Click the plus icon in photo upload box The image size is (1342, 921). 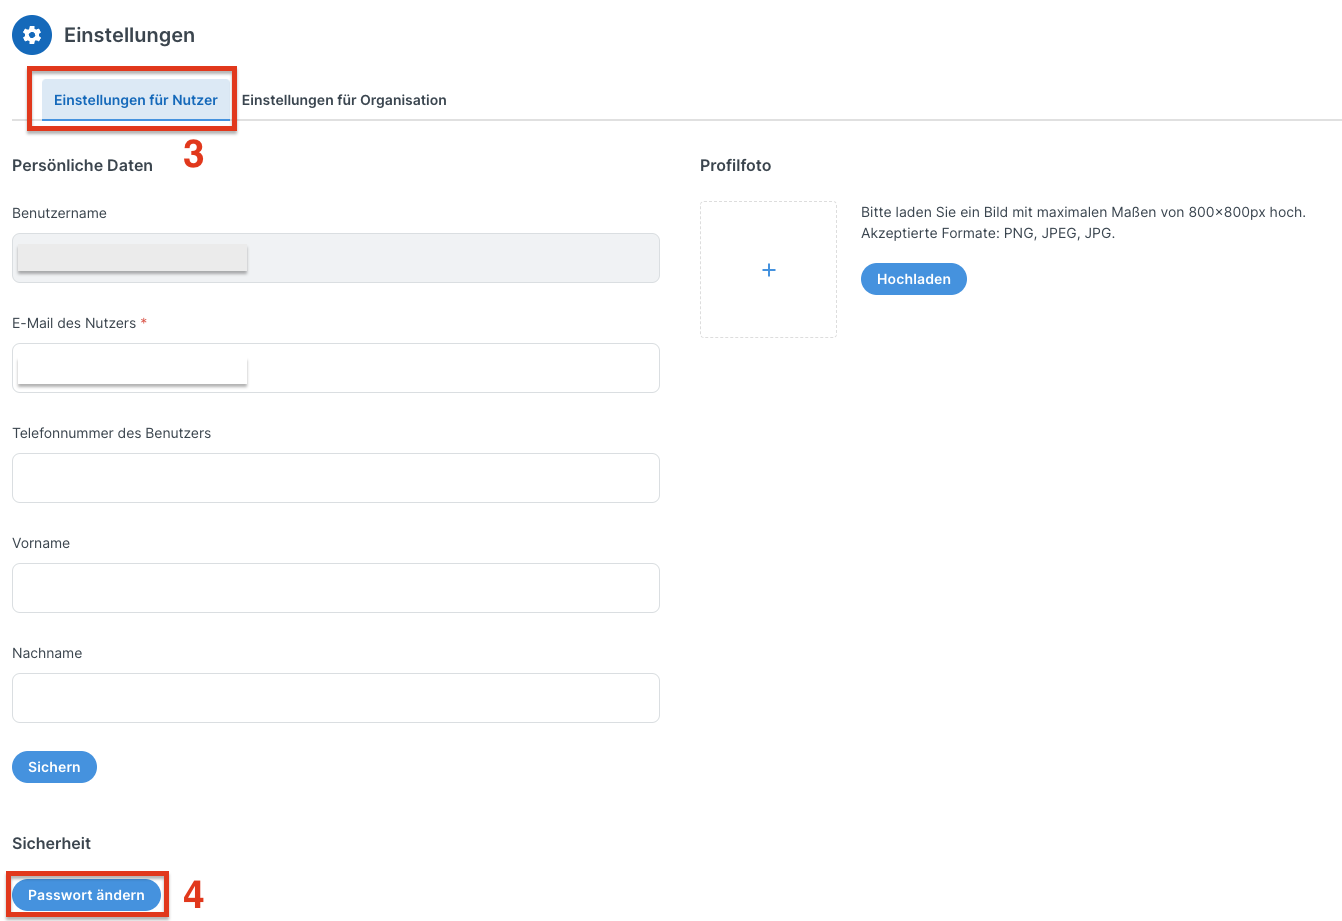tap(769, 270)
